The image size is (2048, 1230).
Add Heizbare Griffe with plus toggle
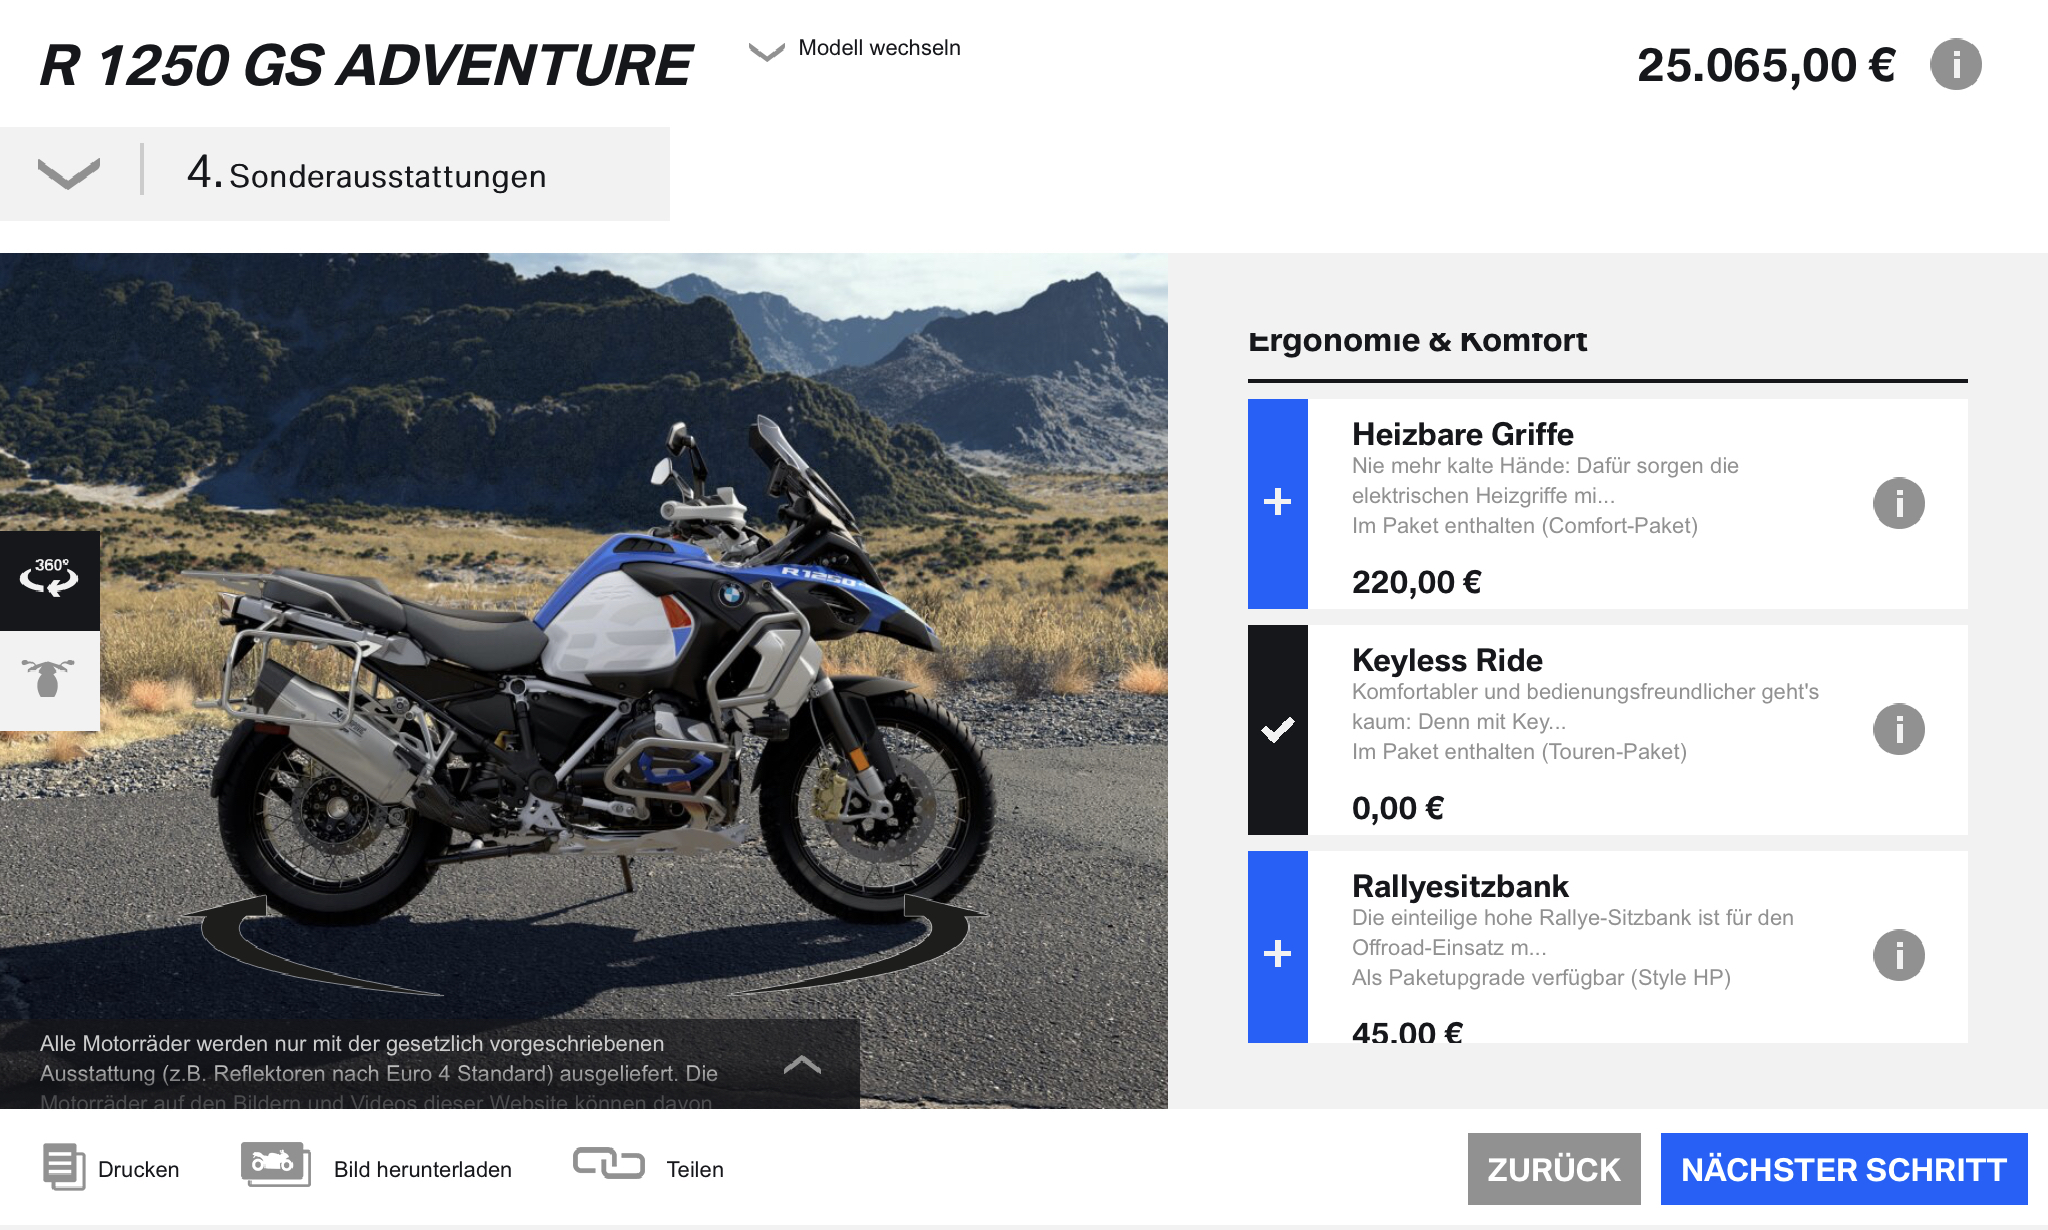(x=1278, y=503)
